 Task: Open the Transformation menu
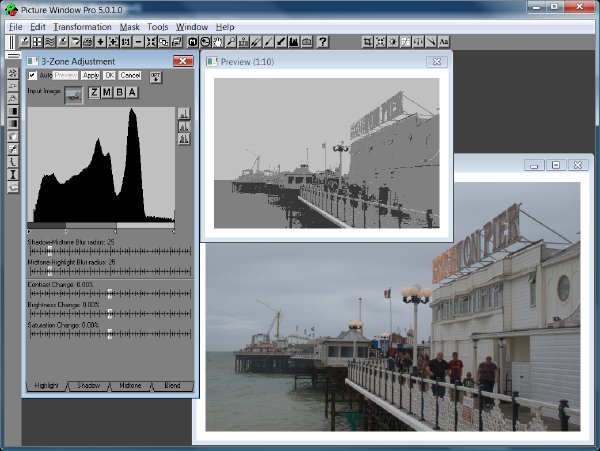click(82, 27)
